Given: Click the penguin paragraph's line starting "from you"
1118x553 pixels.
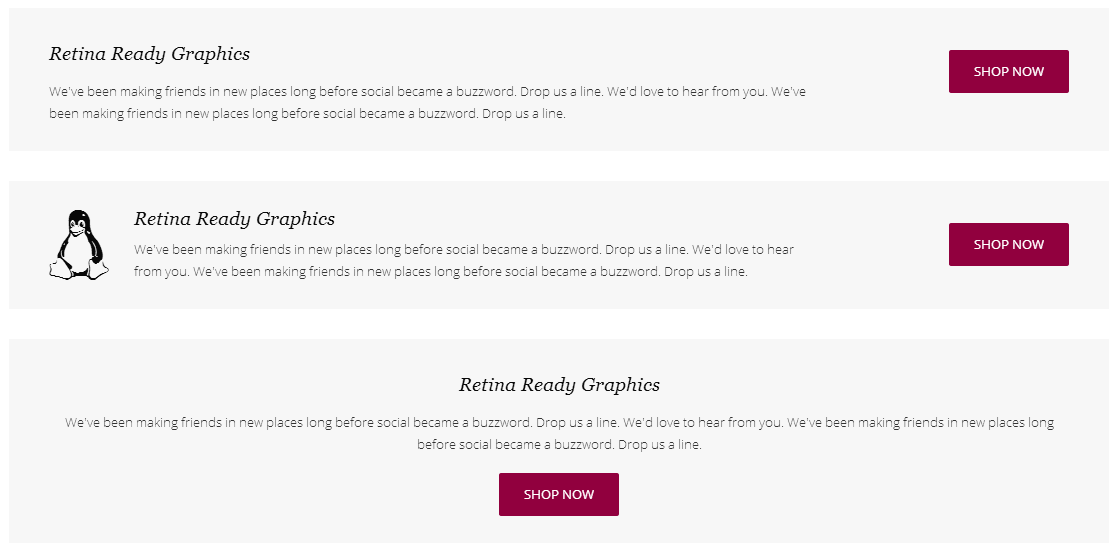Looking at the screenshot, I should click(440, 271).
